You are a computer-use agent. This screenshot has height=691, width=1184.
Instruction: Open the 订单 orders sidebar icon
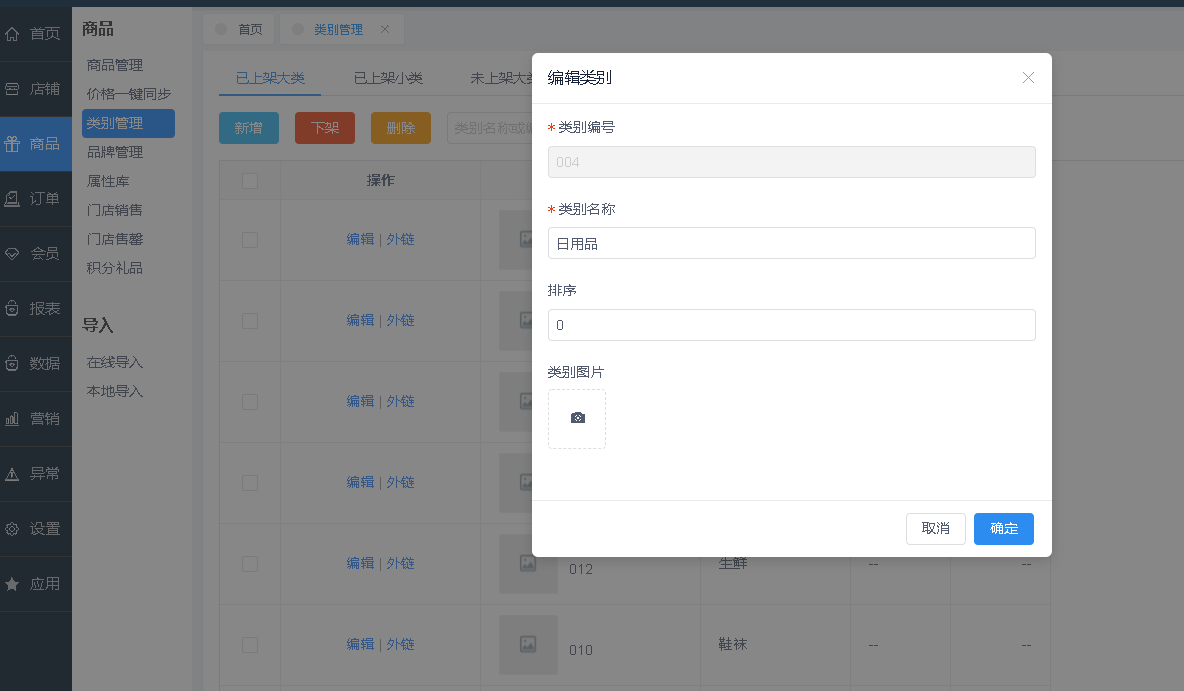point(12,199)
